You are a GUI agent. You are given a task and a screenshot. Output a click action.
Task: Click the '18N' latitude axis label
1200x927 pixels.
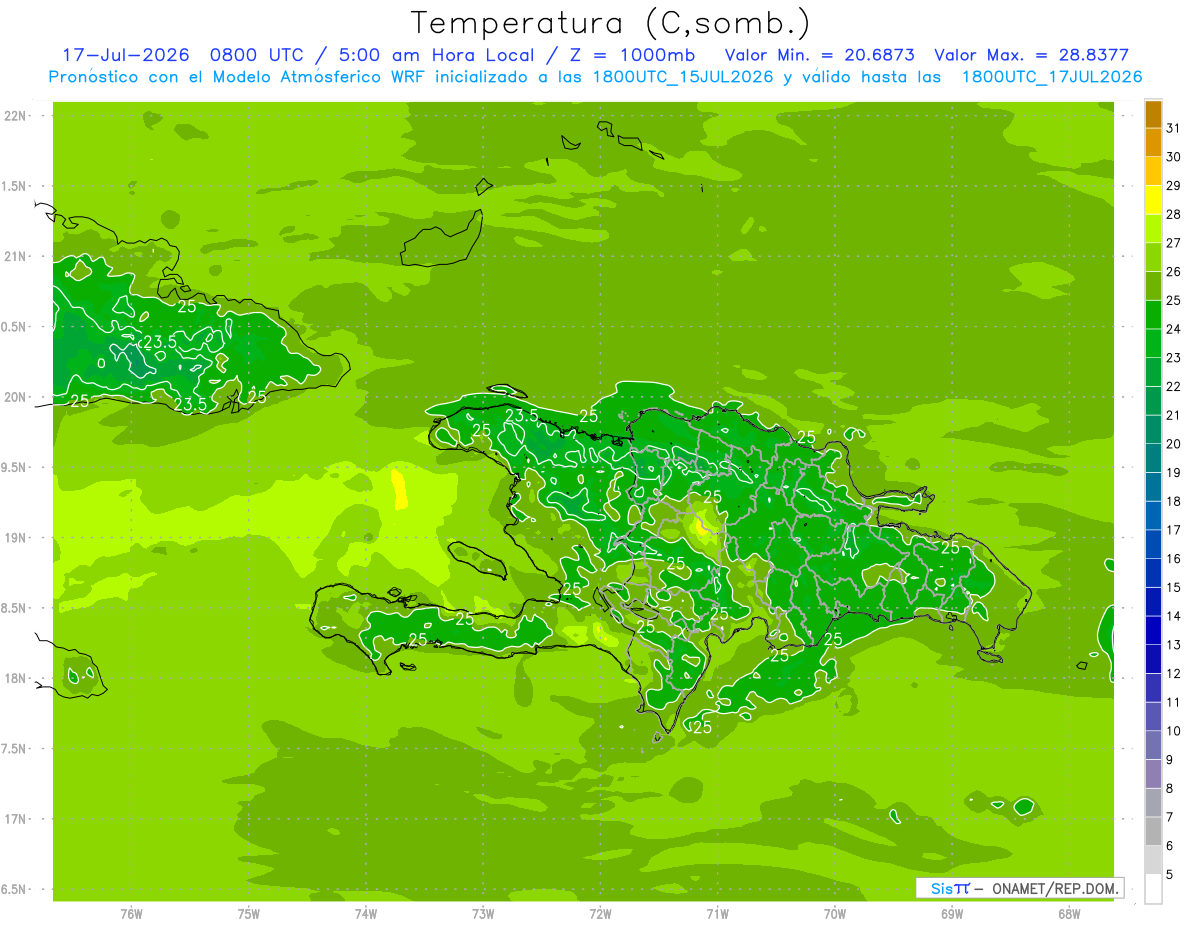click(x=14, y=679)
